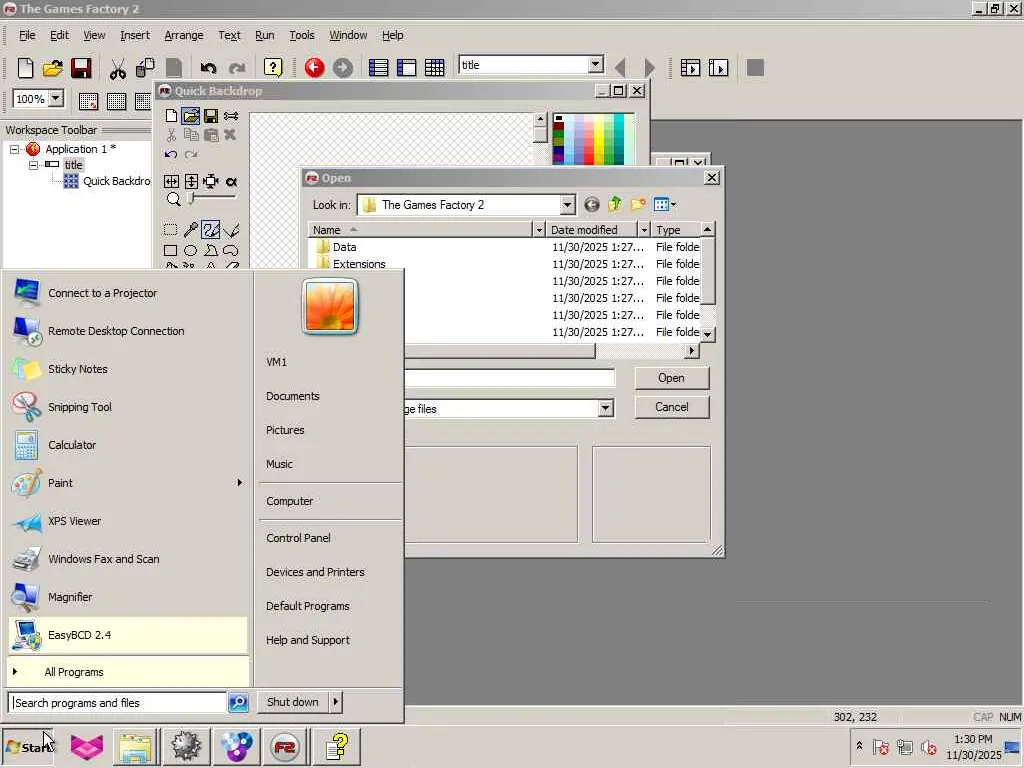The width and height of the screenshot is (1024, 768).
Task: Click the gray Stop square icon
Action: 755,67
